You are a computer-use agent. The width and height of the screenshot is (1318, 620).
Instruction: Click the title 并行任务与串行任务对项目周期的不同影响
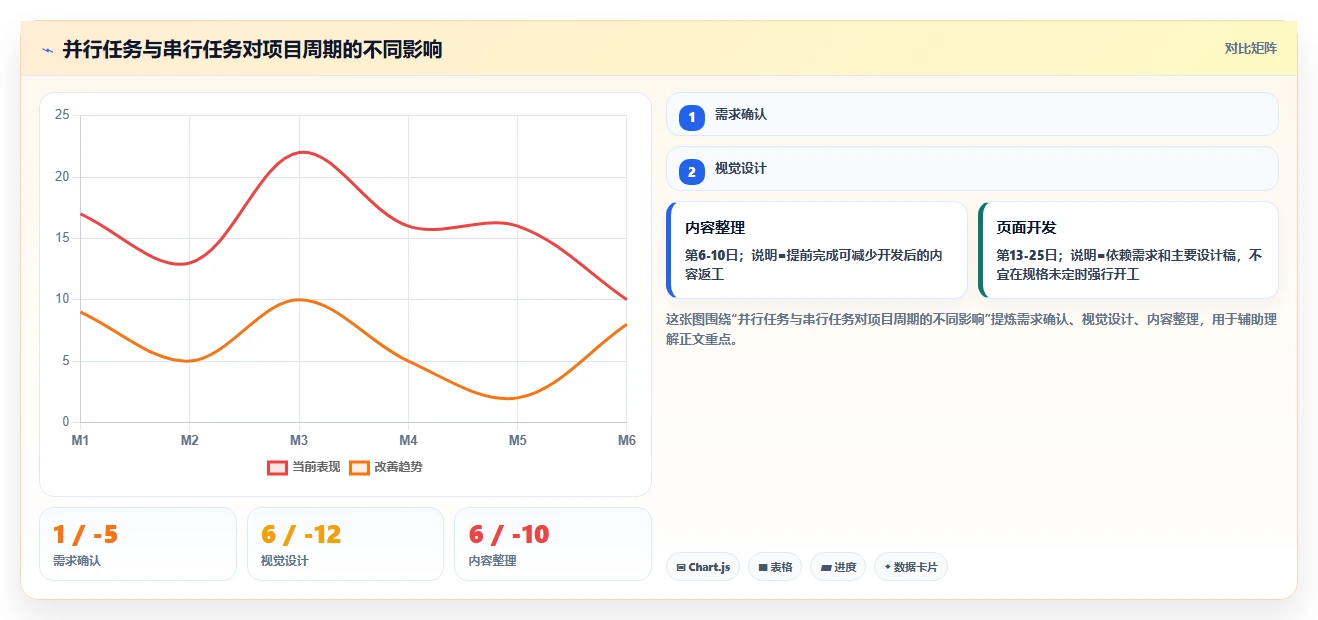pyautogui.click(x=252, y=49)
